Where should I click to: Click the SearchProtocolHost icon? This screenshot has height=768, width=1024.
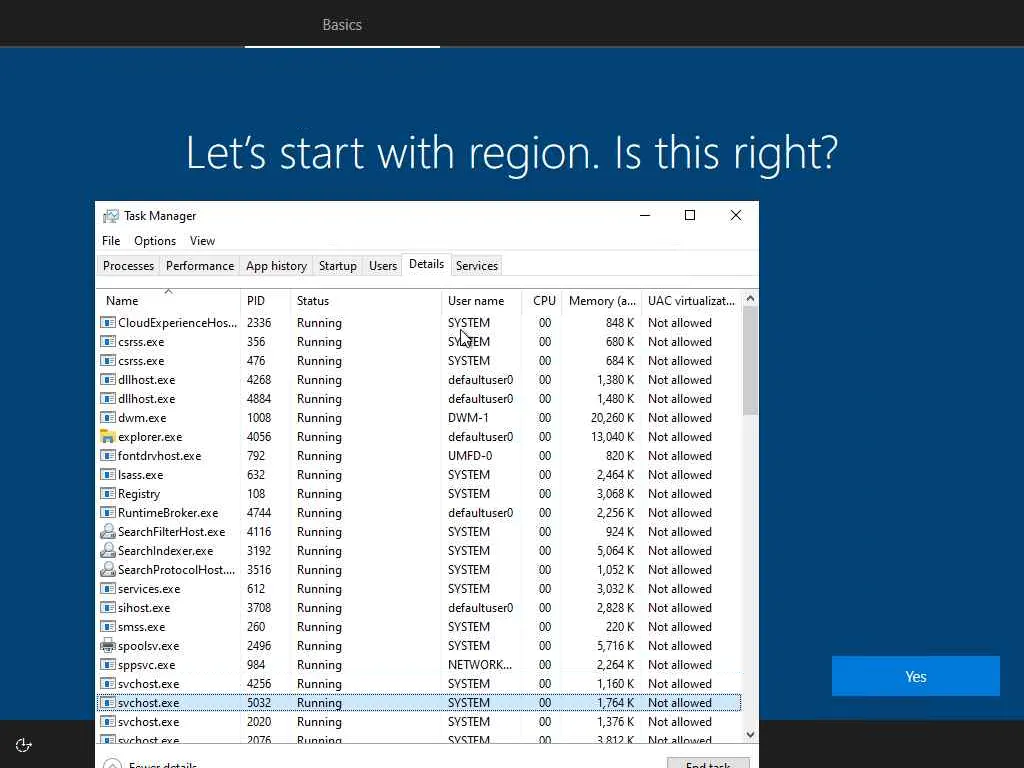(x=108, y=569)
